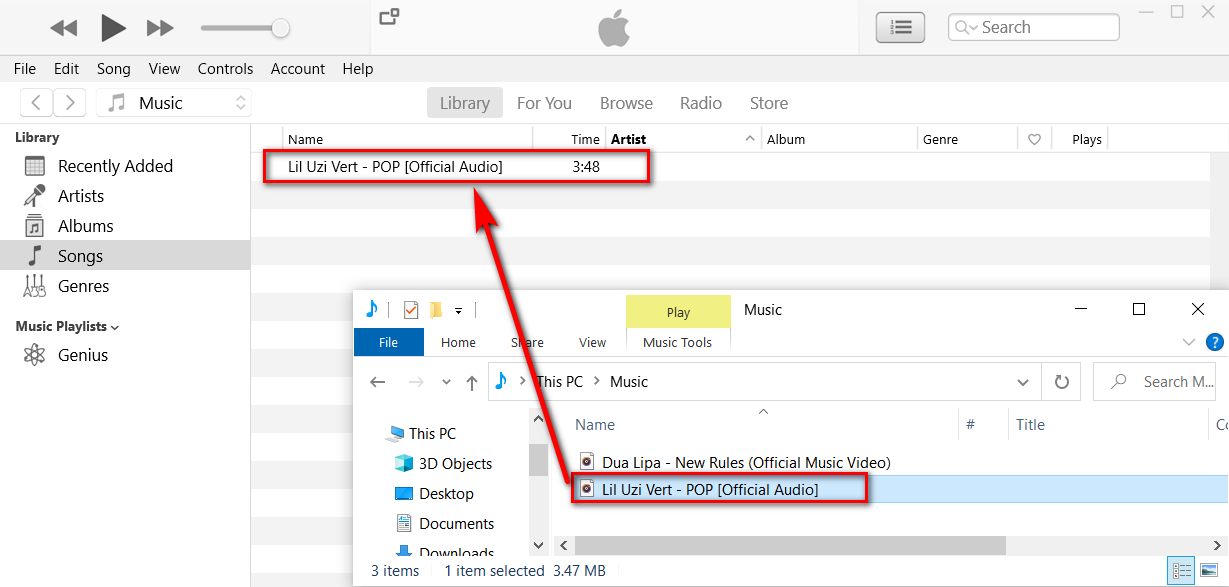Image resolution: width=1229 pixels, height=587 pixels.
Task: Switch Explorer to large thumbnails view
Action: 1209,571
